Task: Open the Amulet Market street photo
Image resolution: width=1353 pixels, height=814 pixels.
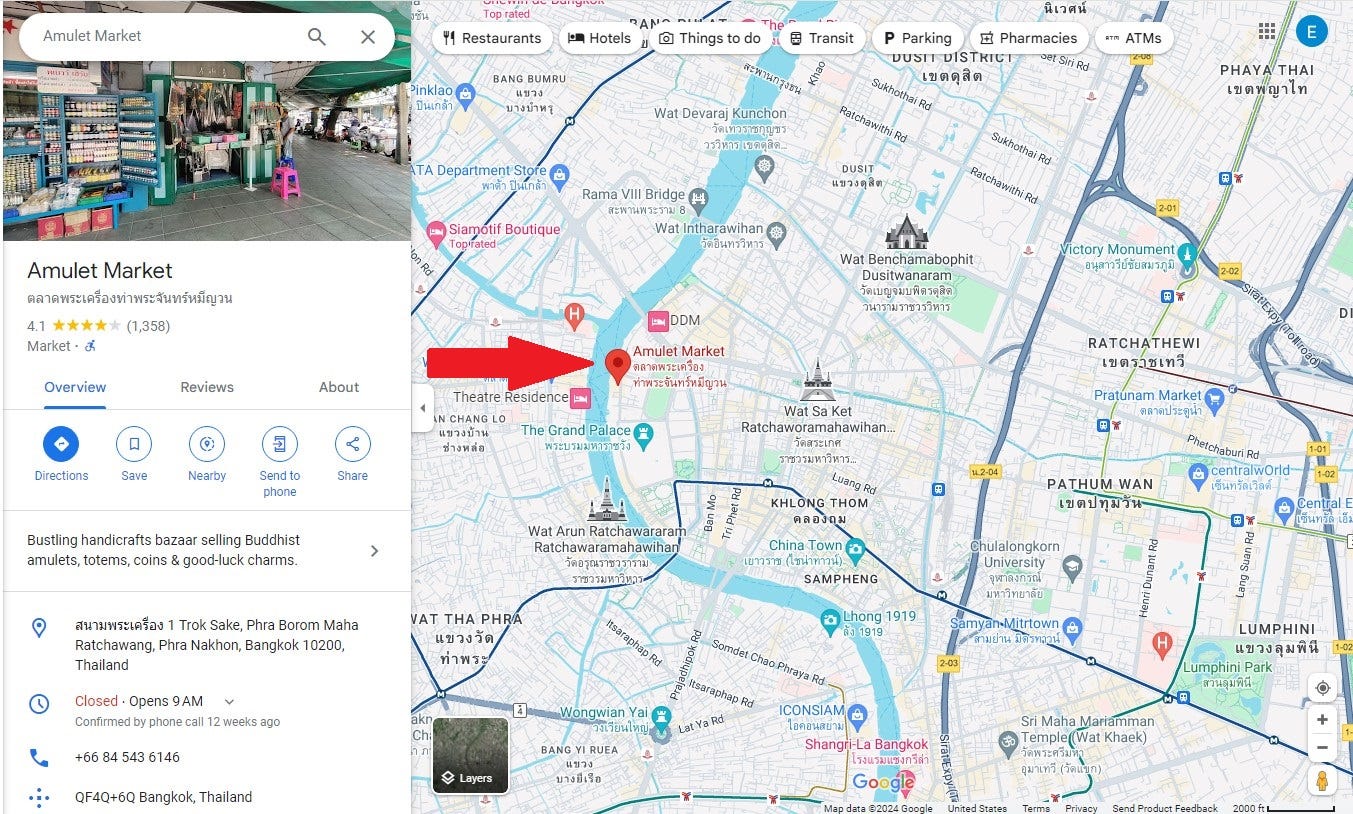Action: coord(207,150)
